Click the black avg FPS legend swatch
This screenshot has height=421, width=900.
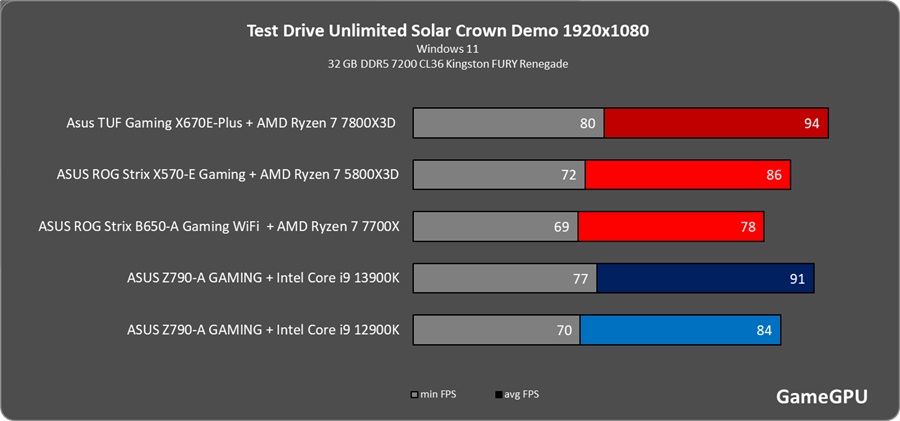(499, 395)
